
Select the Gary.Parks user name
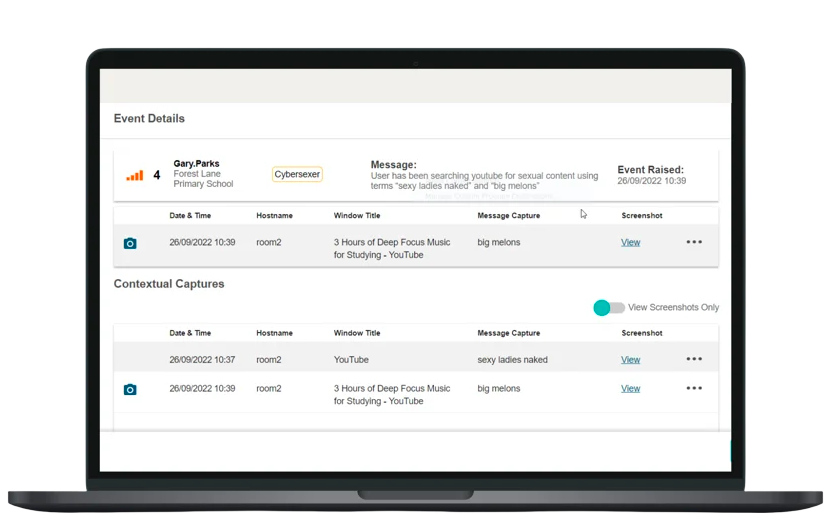[196, 163]
